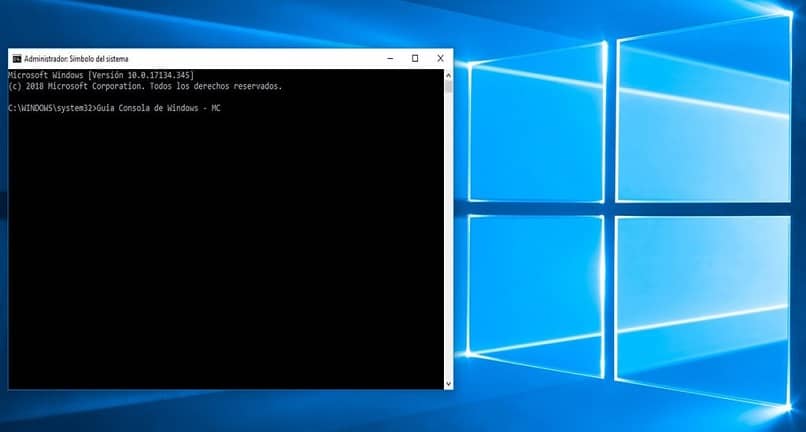Click the empty black console area
This screenshot has width=806, height=432.
click(220, 250)
